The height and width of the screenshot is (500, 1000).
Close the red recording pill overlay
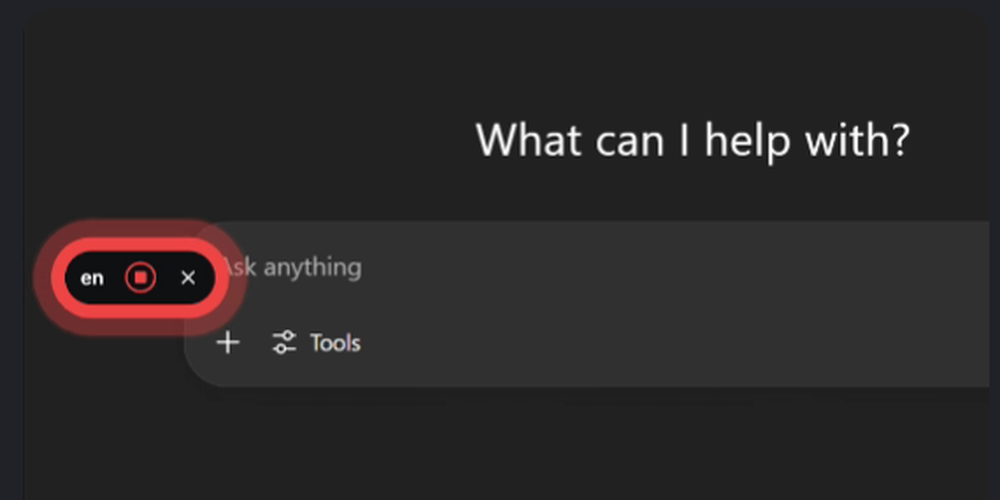point(188,277)
